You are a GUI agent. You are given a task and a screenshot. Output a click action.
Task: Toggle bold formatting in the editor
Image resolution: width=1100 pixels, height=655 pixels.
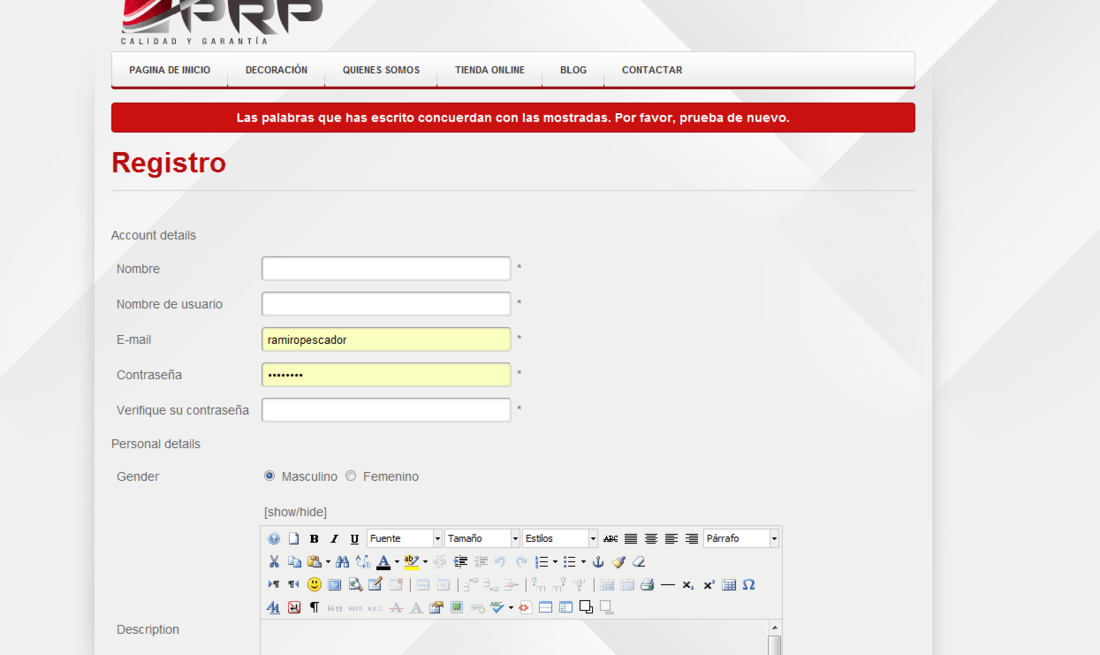tap(314, 539)
